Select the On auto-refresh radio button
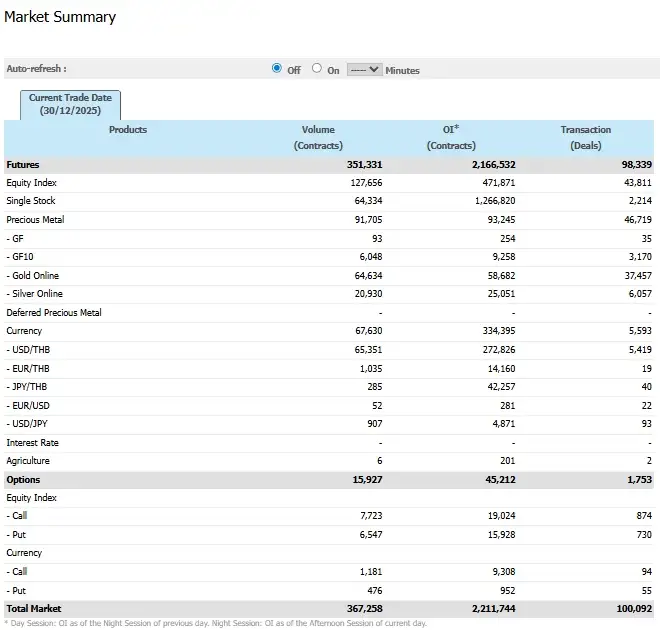Viewport: 660px width, 630px height. coord(317,69)
